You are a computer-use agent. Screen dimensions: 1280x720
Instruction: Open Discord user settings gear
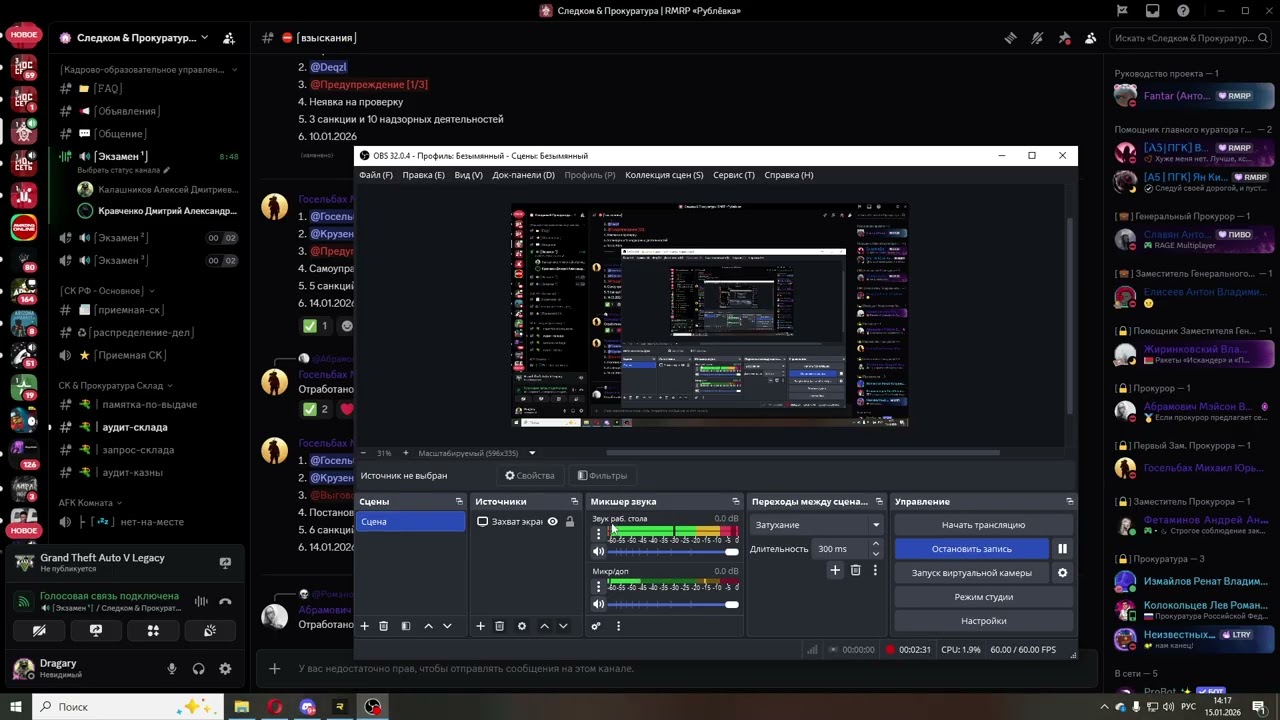[x=225, y=669]
